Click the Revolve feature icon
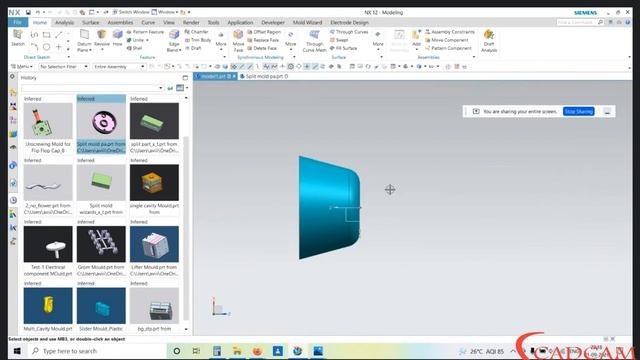The image size is (640, 360). [x=102, y=38]
